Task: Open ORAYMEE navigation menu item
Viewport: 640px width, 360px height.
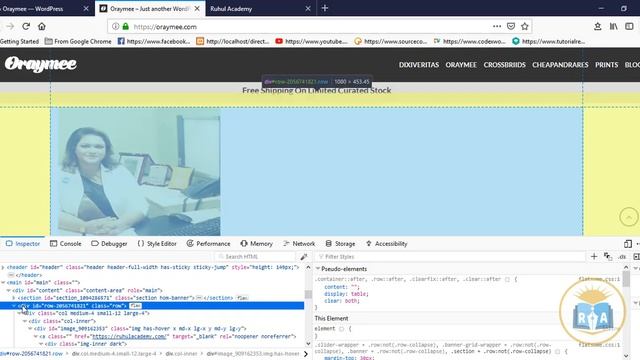Action: pos(461,65)
